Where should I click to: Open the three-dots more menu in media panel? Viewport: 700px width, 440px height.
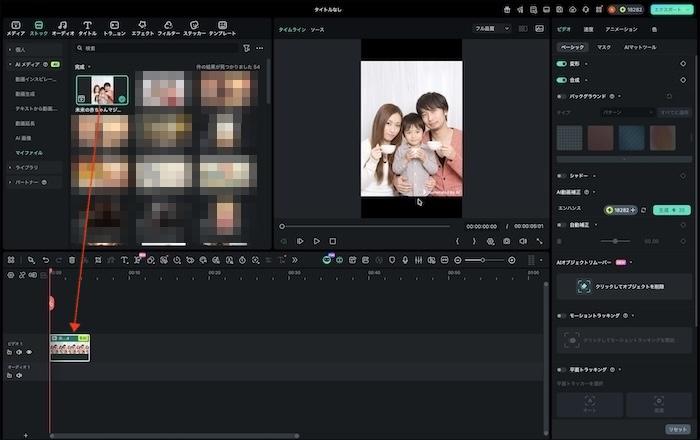260,48
